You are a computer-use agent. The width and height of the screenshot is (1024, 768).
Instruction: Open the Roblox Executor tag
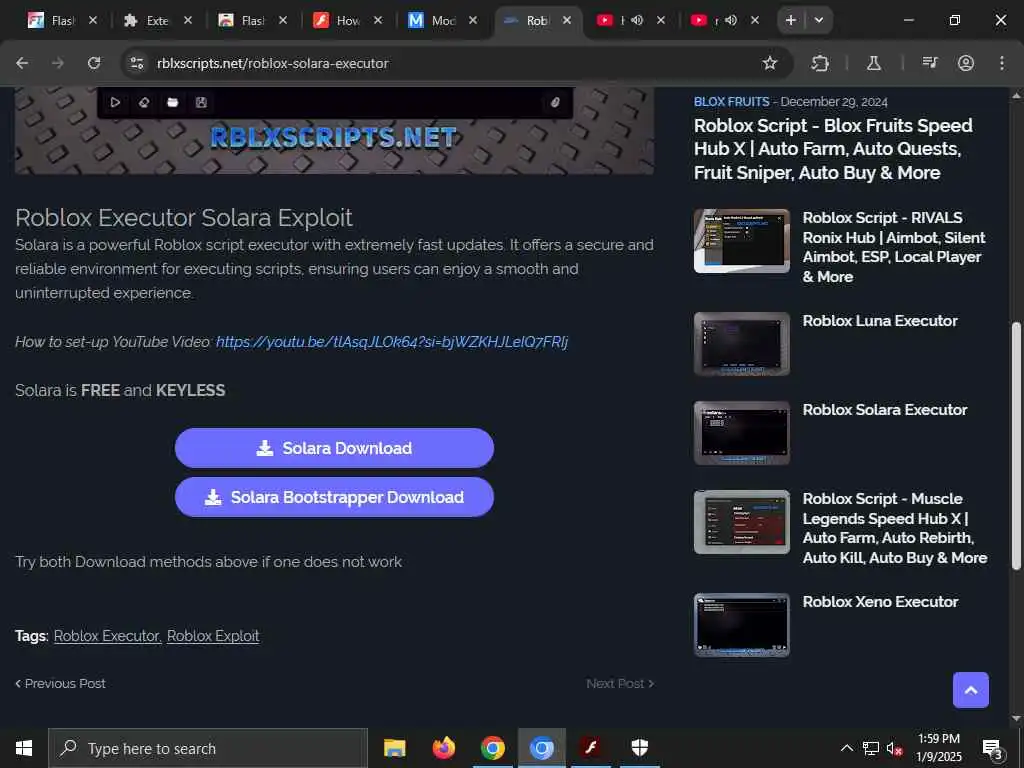coord(107,636)
